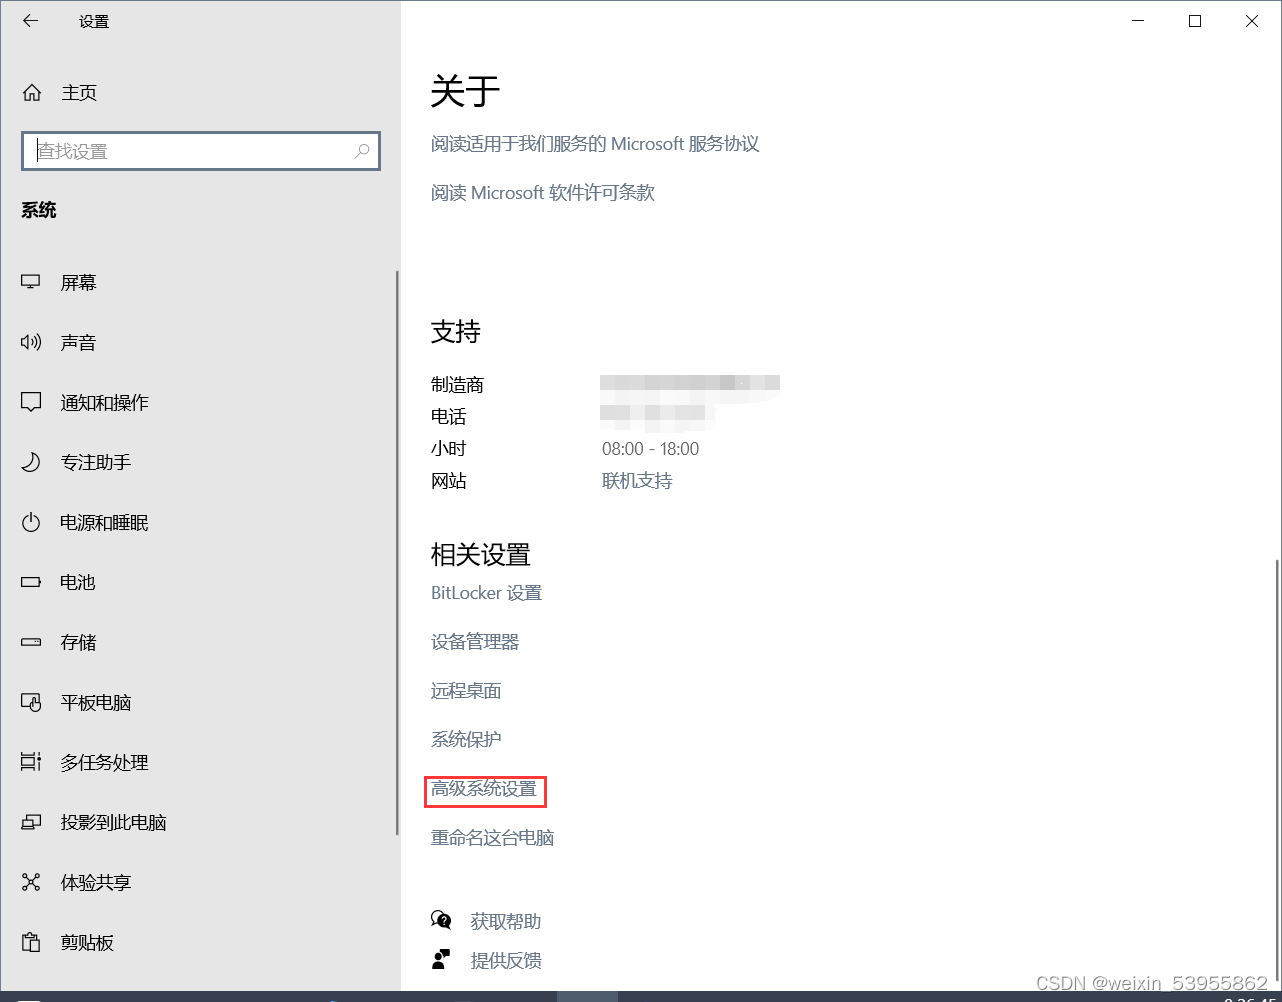Open the 联机支持 website link
Screen dimensions: 1282x1002
637,481
